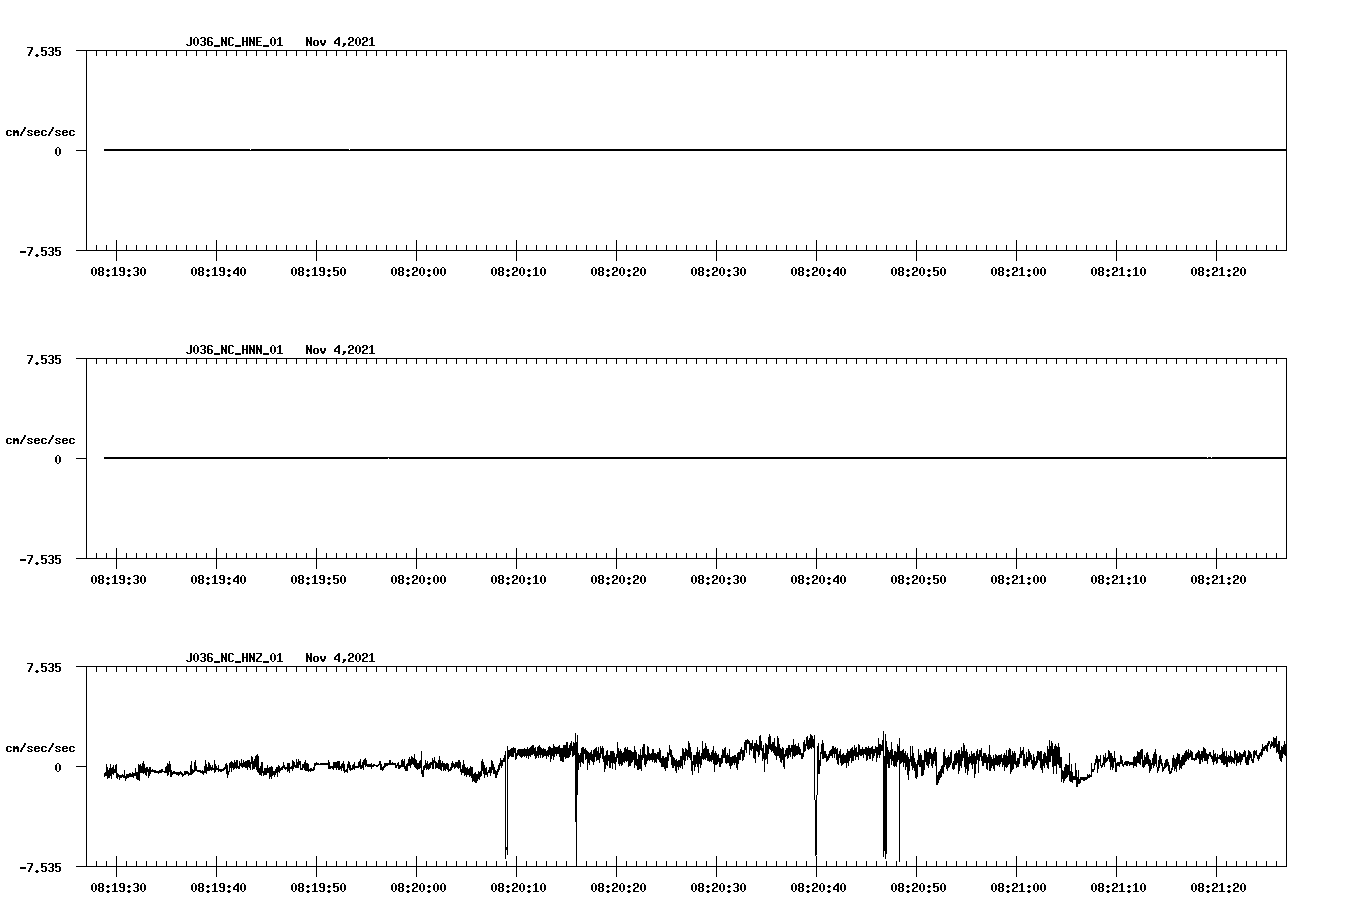Click the 08:21:00 time label under HNE plot
1358x924 pixels.
click(x=1018, y=271)
